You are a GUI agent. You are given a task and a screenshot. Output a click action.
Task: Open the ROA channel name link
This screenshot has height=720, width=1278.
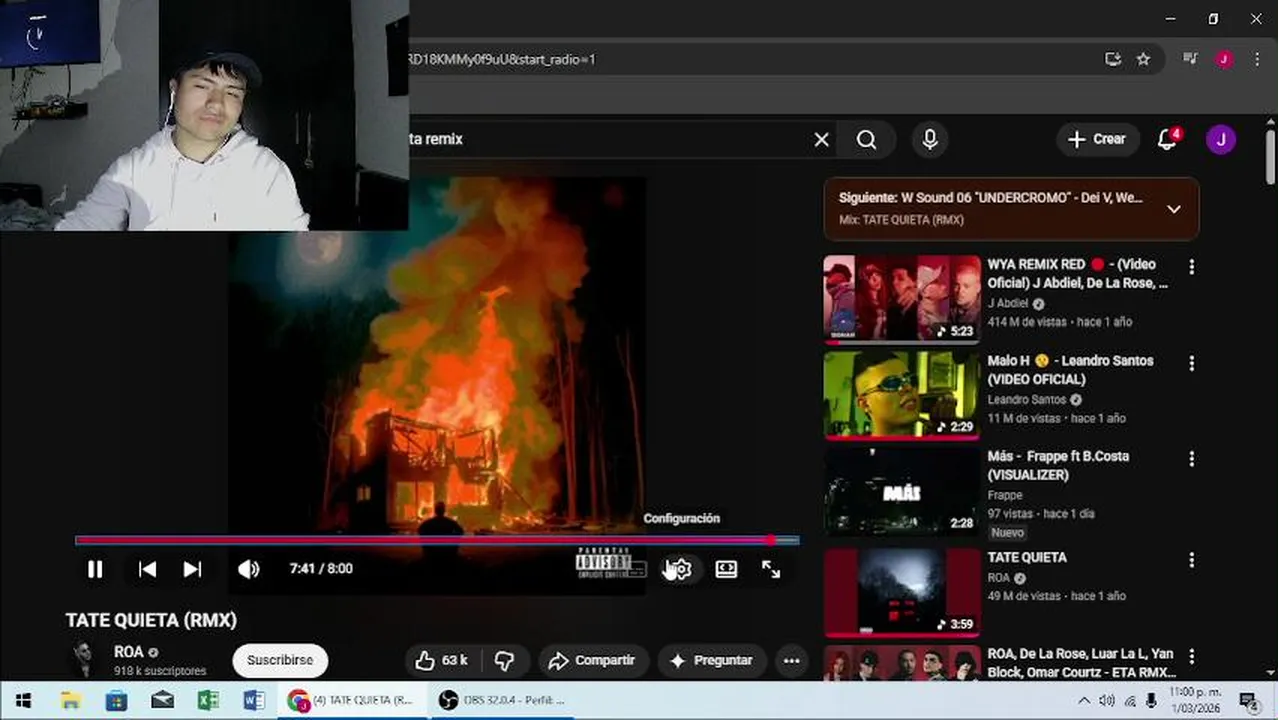click(x=128, y=652)
